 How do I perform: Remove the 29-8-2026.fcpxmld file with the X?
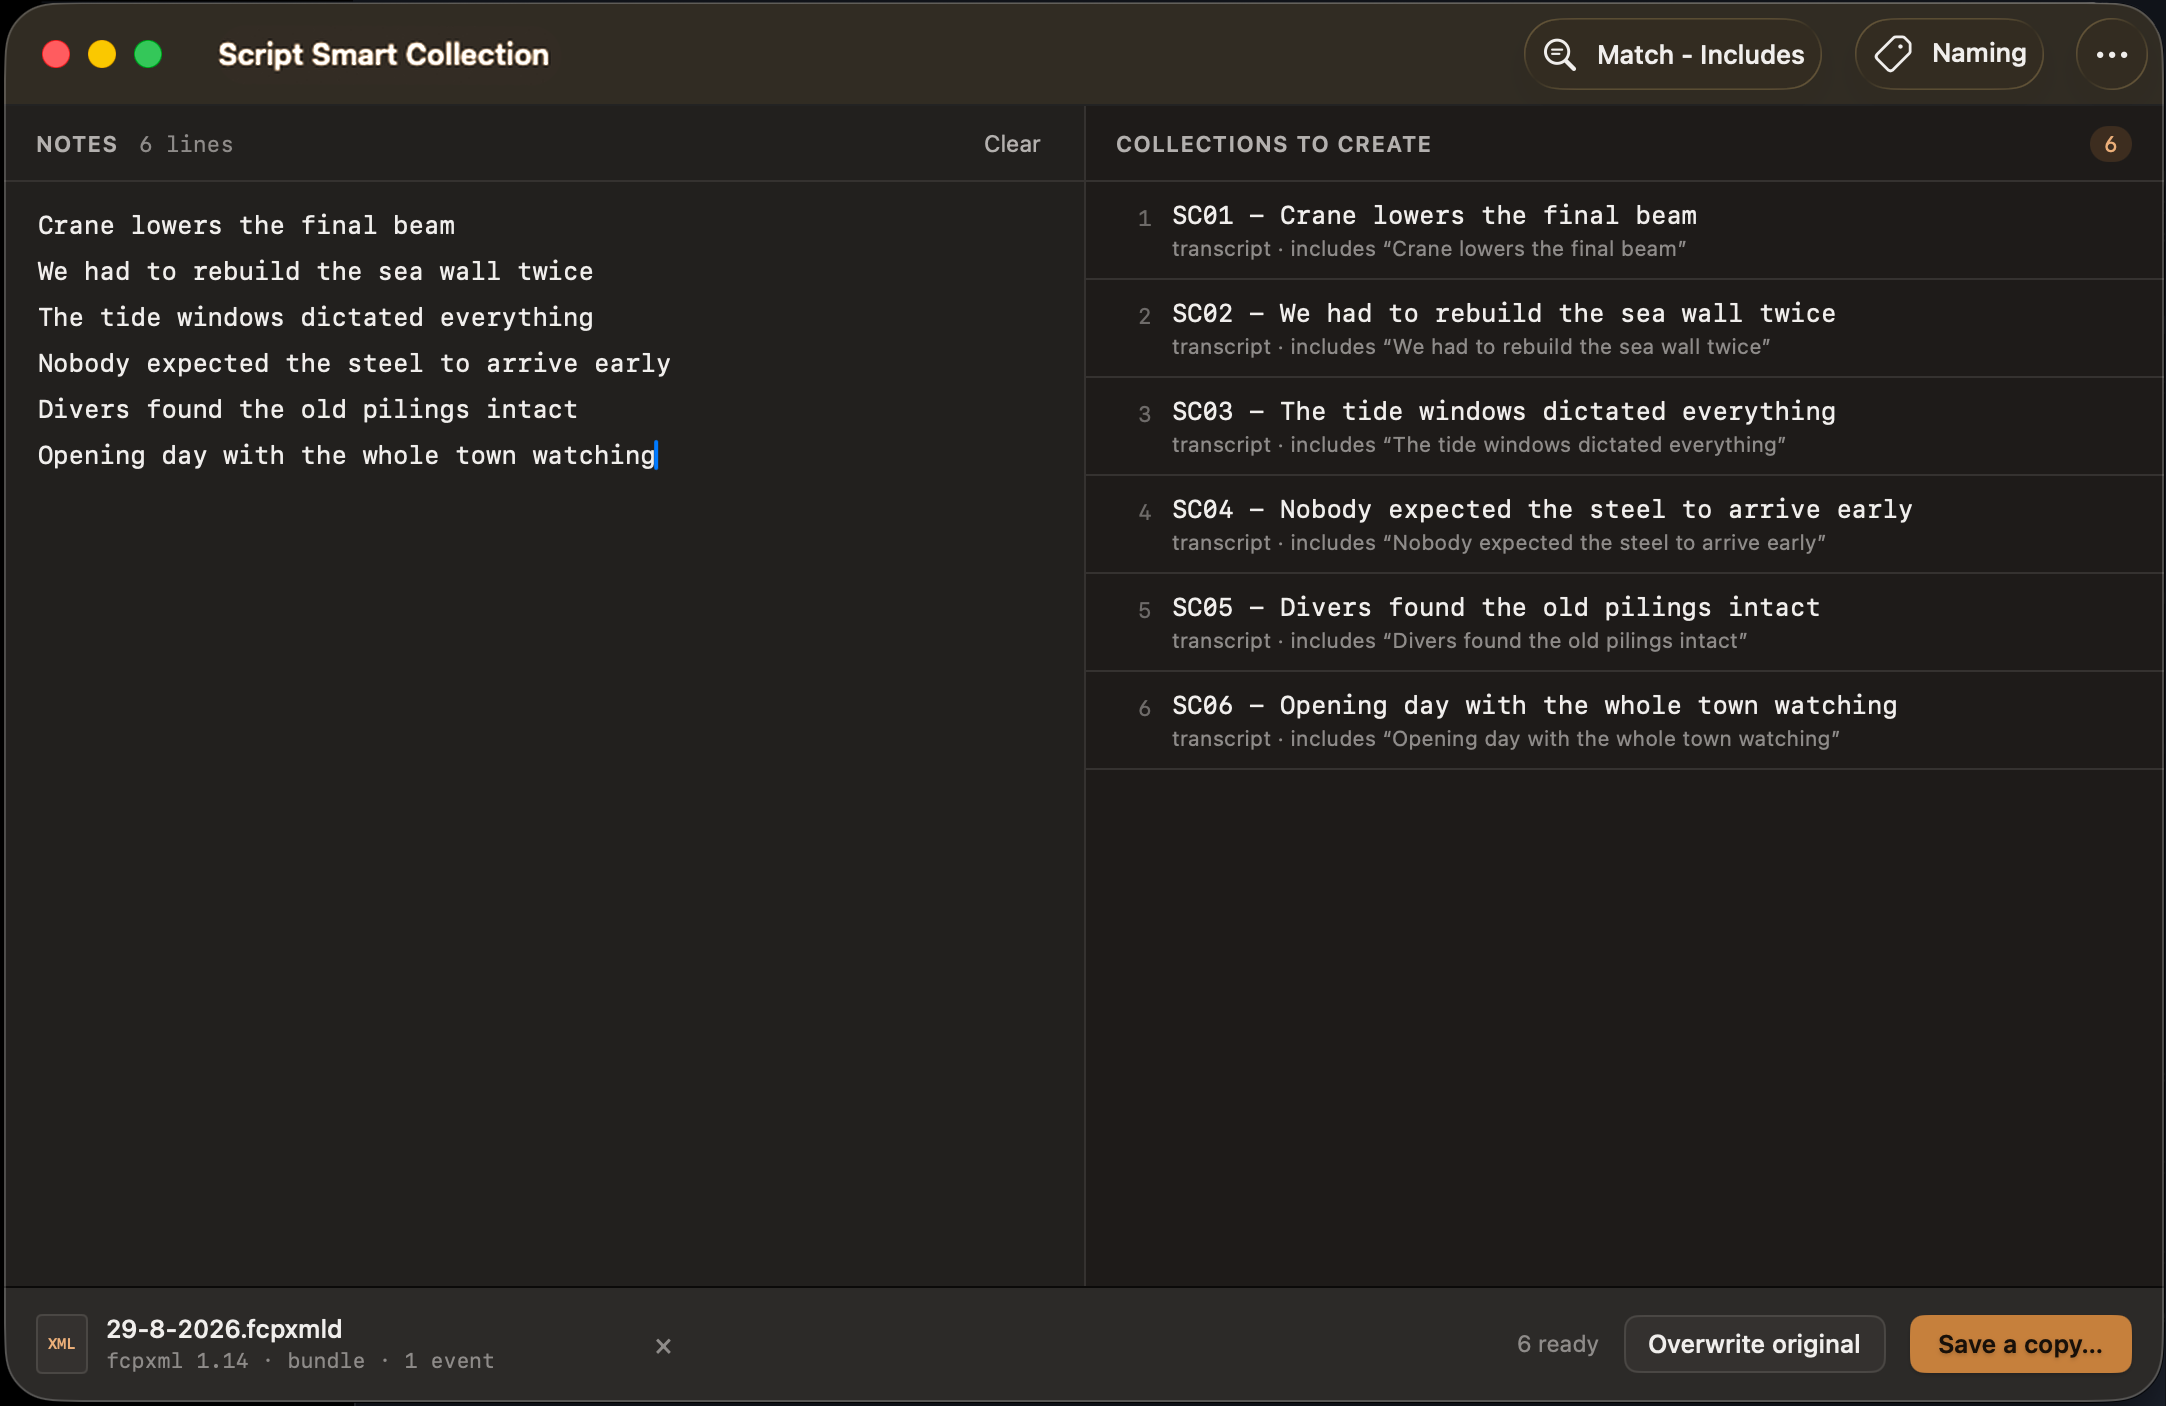[x=663, y=1346]
